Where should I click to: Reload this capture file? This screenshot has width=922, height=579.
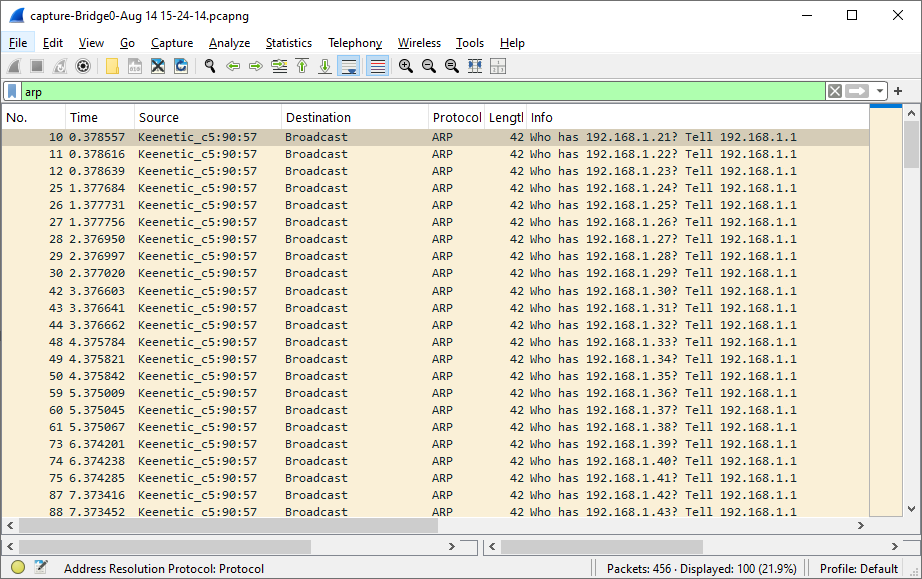[182, 65]
